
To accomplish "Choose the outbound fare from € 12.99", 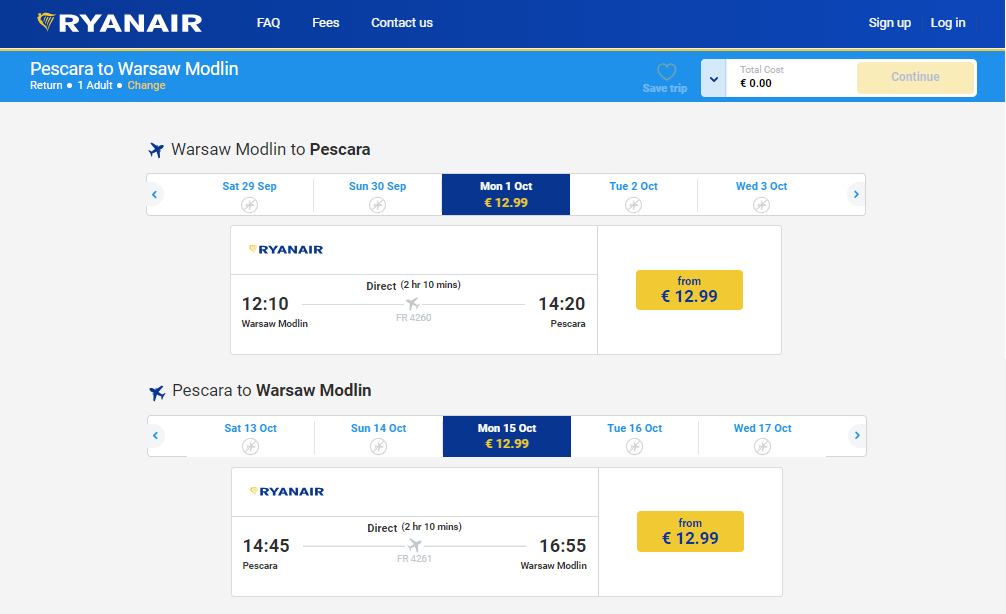I will point(689,290).
